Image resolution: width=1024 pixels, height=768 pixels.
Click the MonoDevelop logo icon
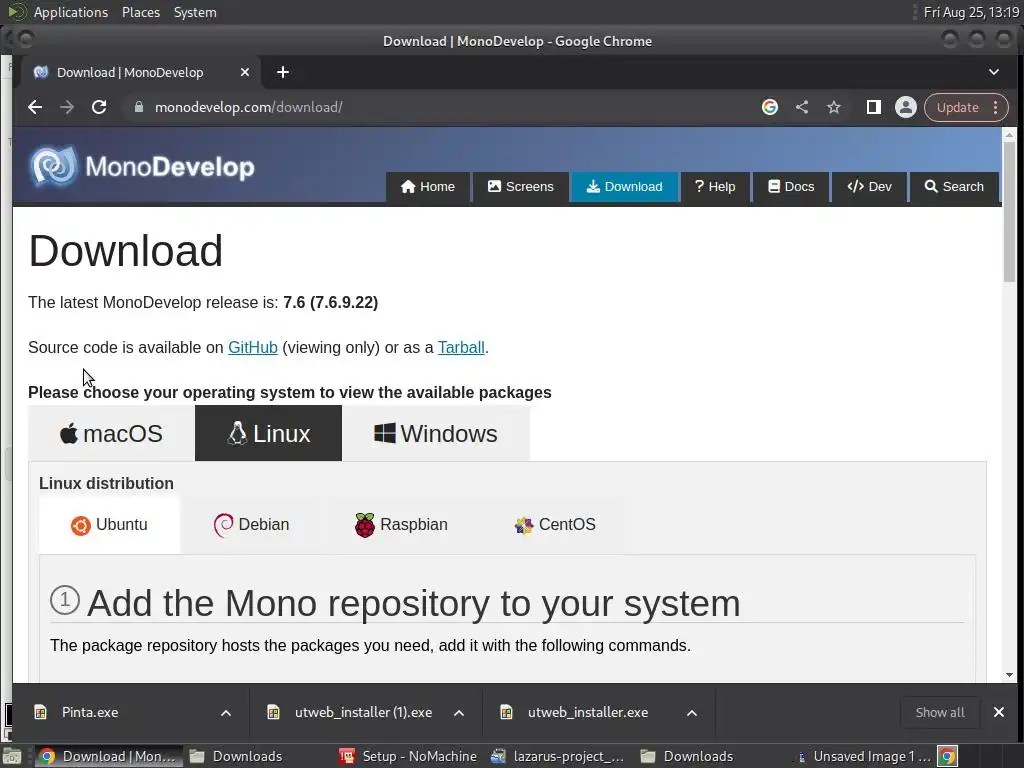54,166
